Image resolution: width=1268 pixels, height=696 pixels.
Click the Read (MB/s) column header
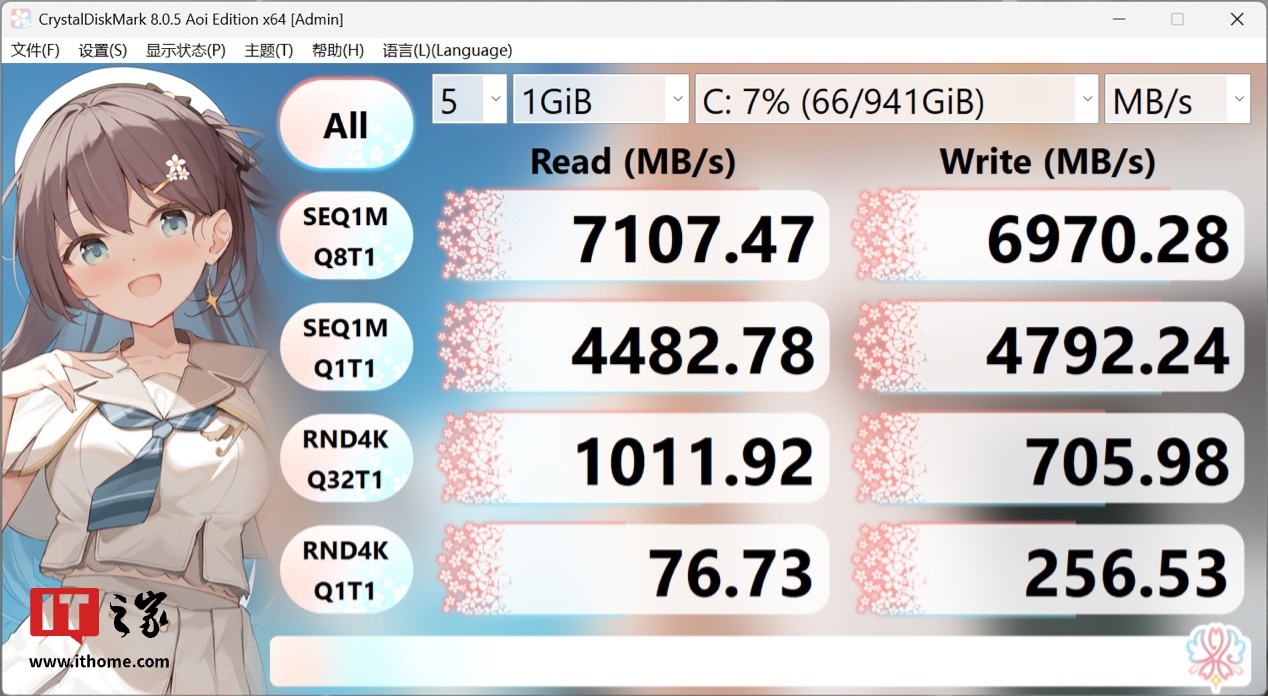633,161
